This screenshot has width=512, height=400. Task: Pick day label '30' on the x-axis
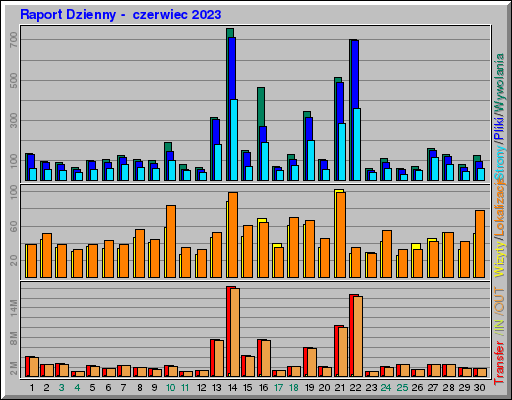(x=479, y=388)
